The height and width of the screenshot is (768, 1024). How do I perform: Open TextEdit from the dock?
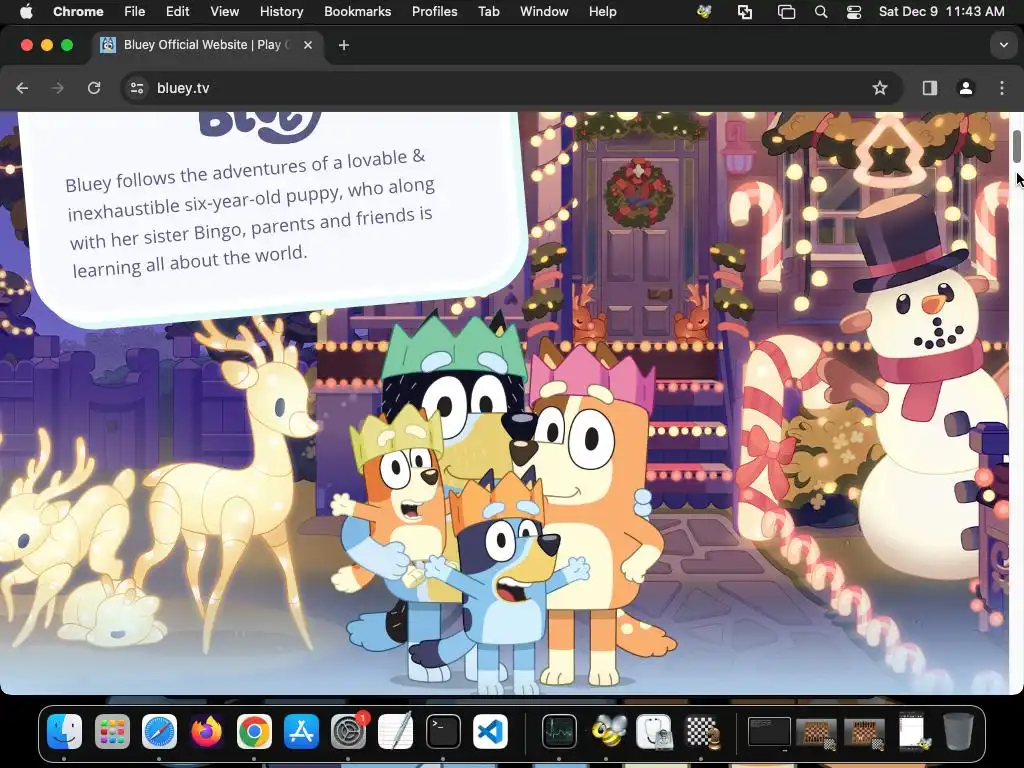(396, 731)
